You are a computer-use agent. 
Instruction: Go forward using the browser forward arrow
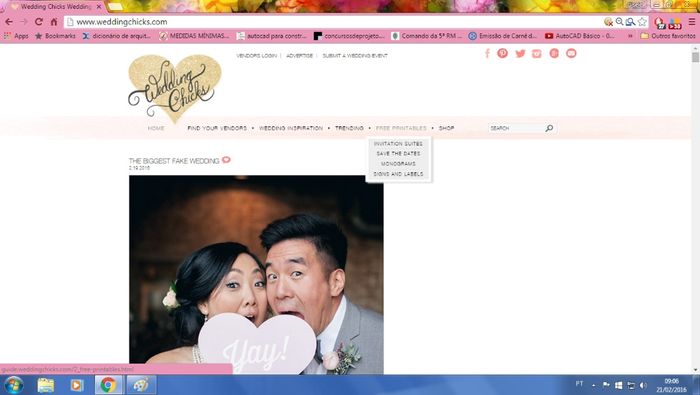[24, 22]
